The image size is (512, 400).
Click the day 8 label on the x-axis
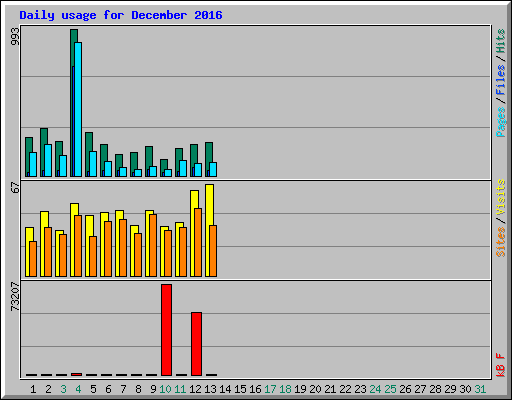click(138, 389)
